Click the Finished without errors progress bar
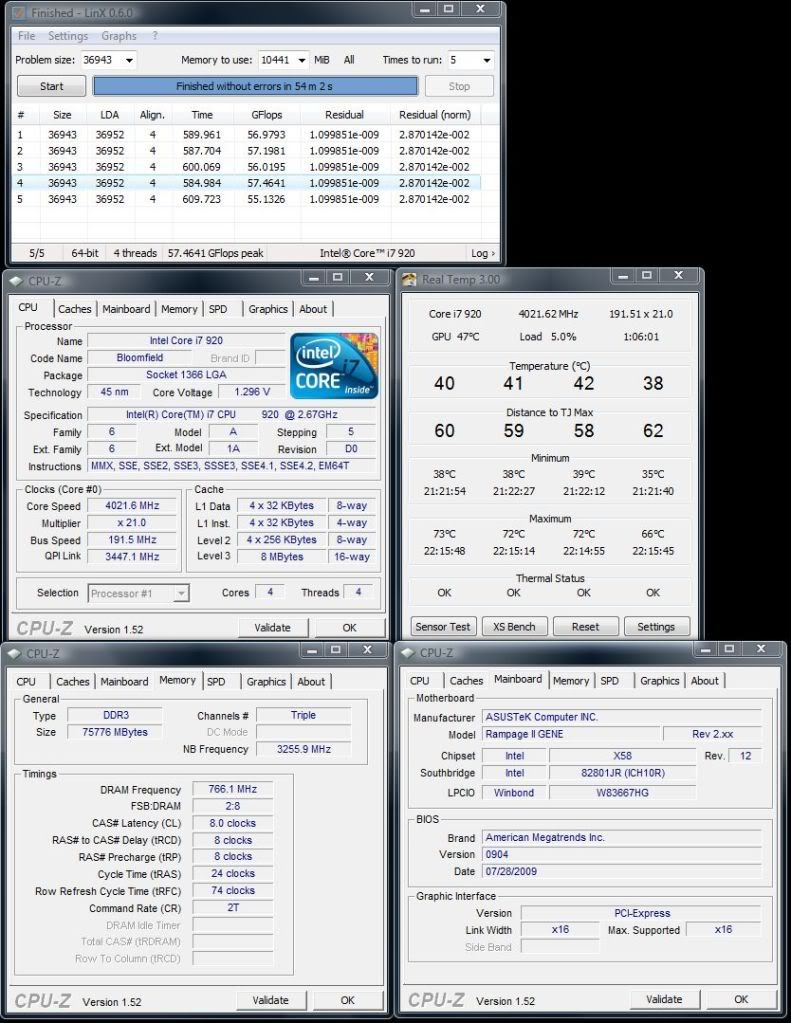The width and height of the screenshot is (791, 1023). 255,86
